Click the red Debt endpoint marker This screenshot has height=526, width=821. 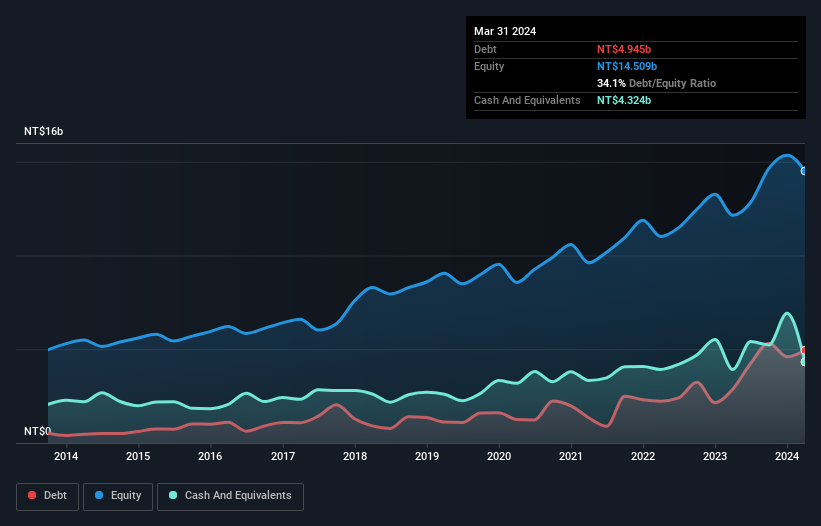click(x=804, y=350)
